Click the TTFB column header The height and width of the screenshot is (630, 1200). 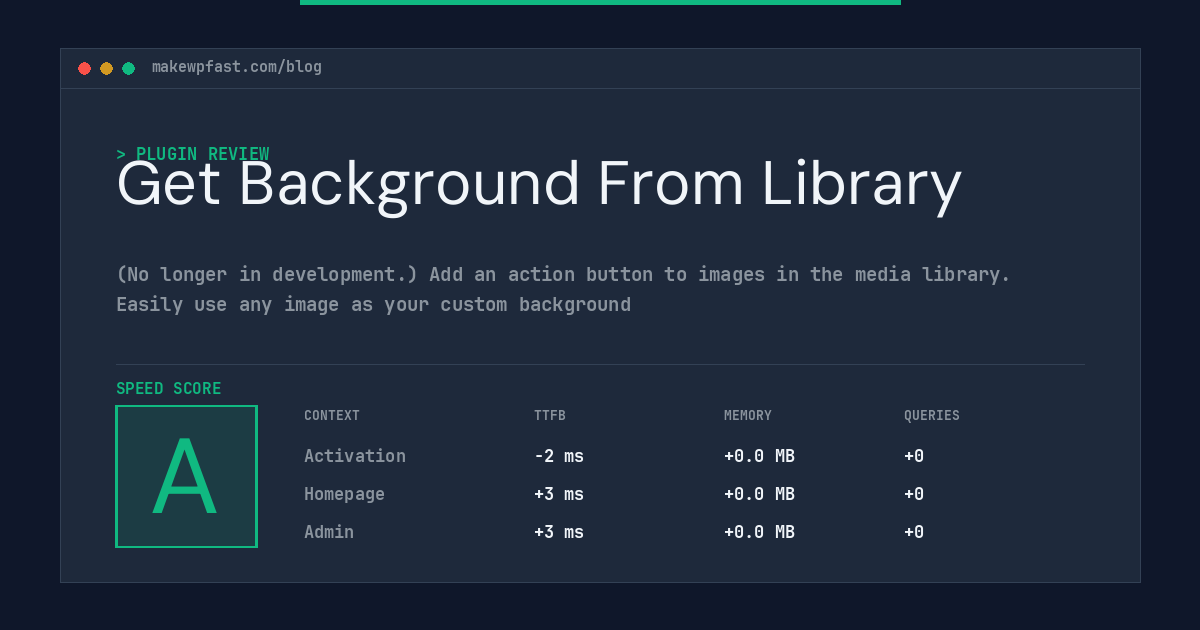[x=550, y=415]
